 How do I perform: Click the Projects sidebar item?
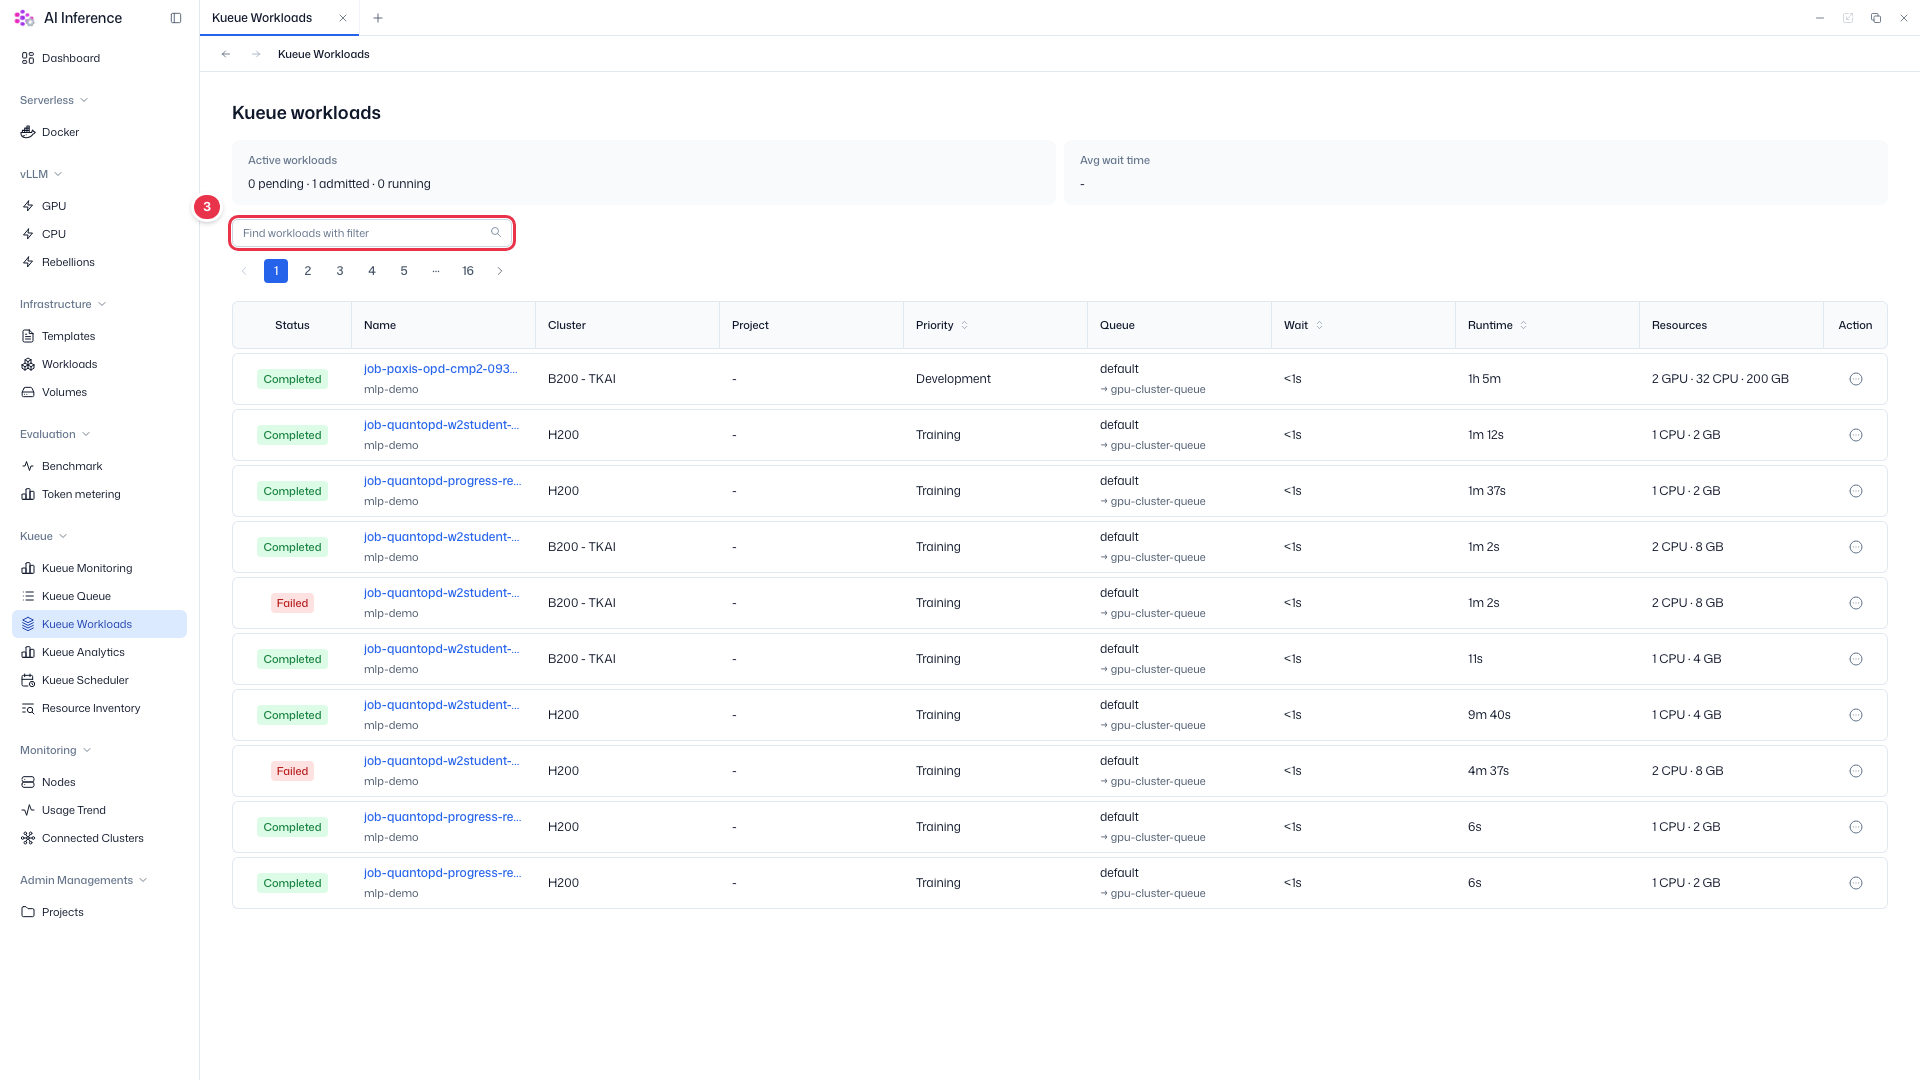pos(99,912)
